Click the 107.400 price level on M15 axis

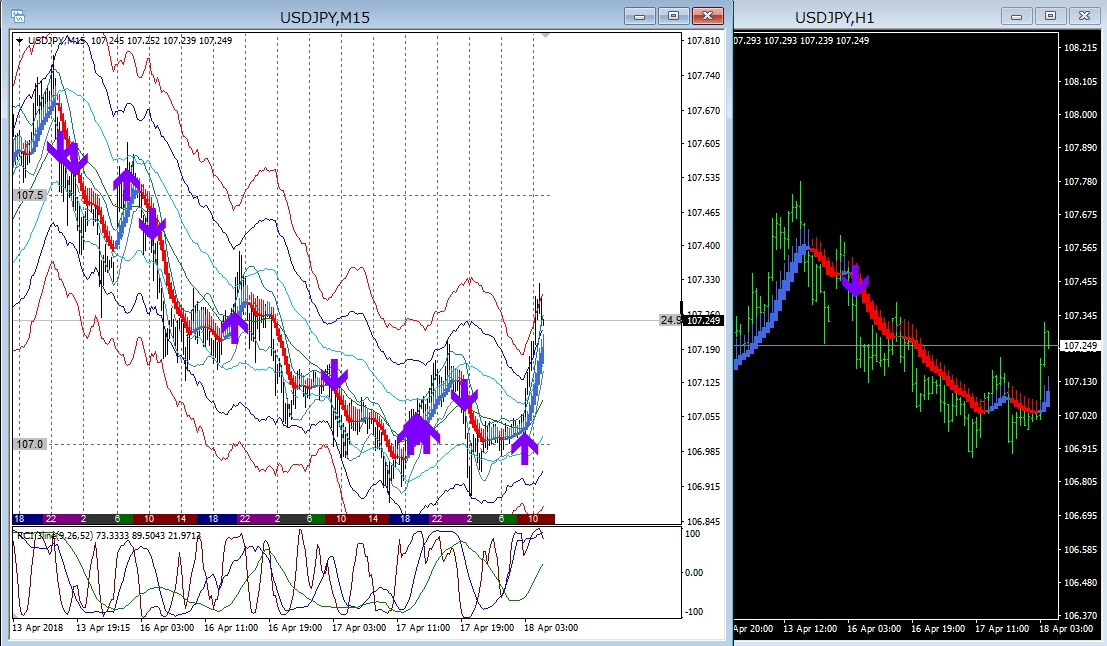(703, 246)
